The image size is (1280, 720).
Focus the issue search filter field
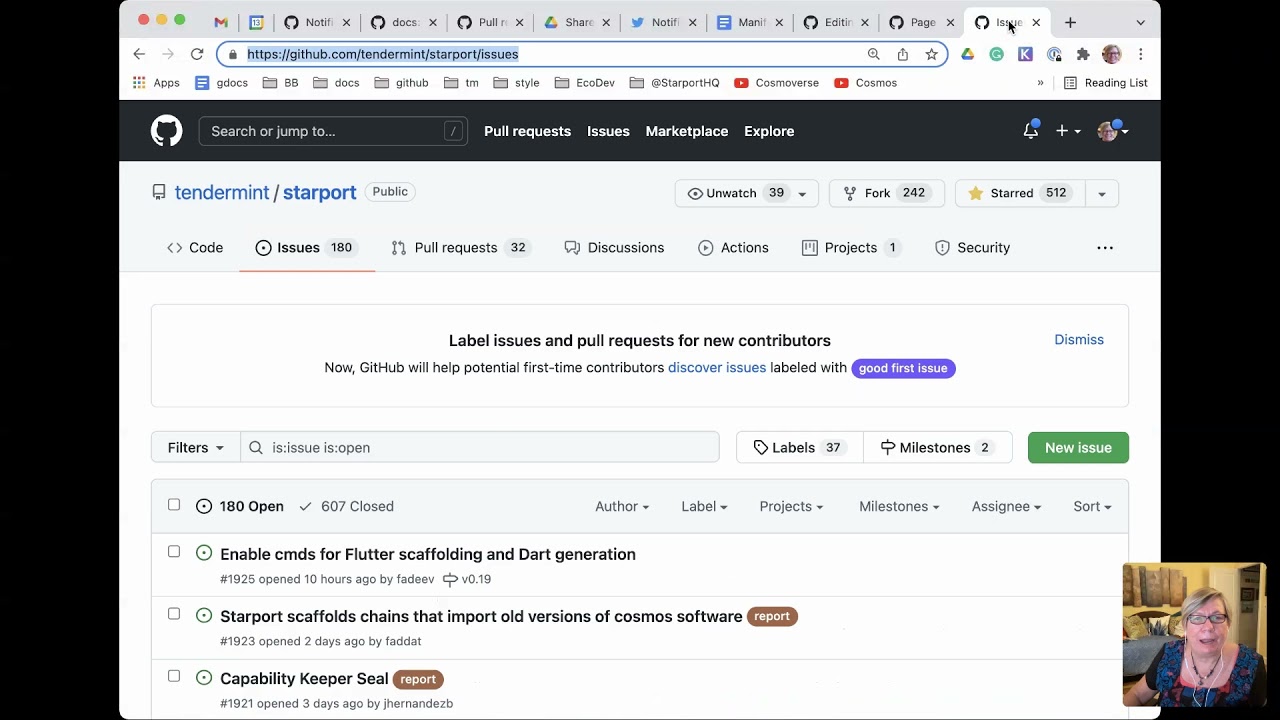tap(480, 447)
